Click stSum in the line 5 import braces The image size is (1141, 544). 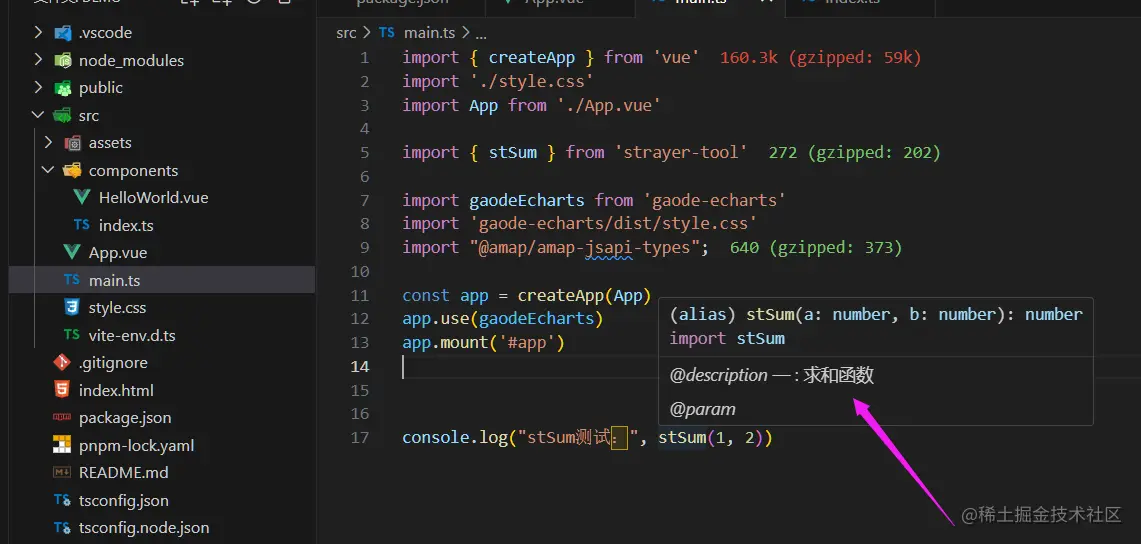[513, 153]
